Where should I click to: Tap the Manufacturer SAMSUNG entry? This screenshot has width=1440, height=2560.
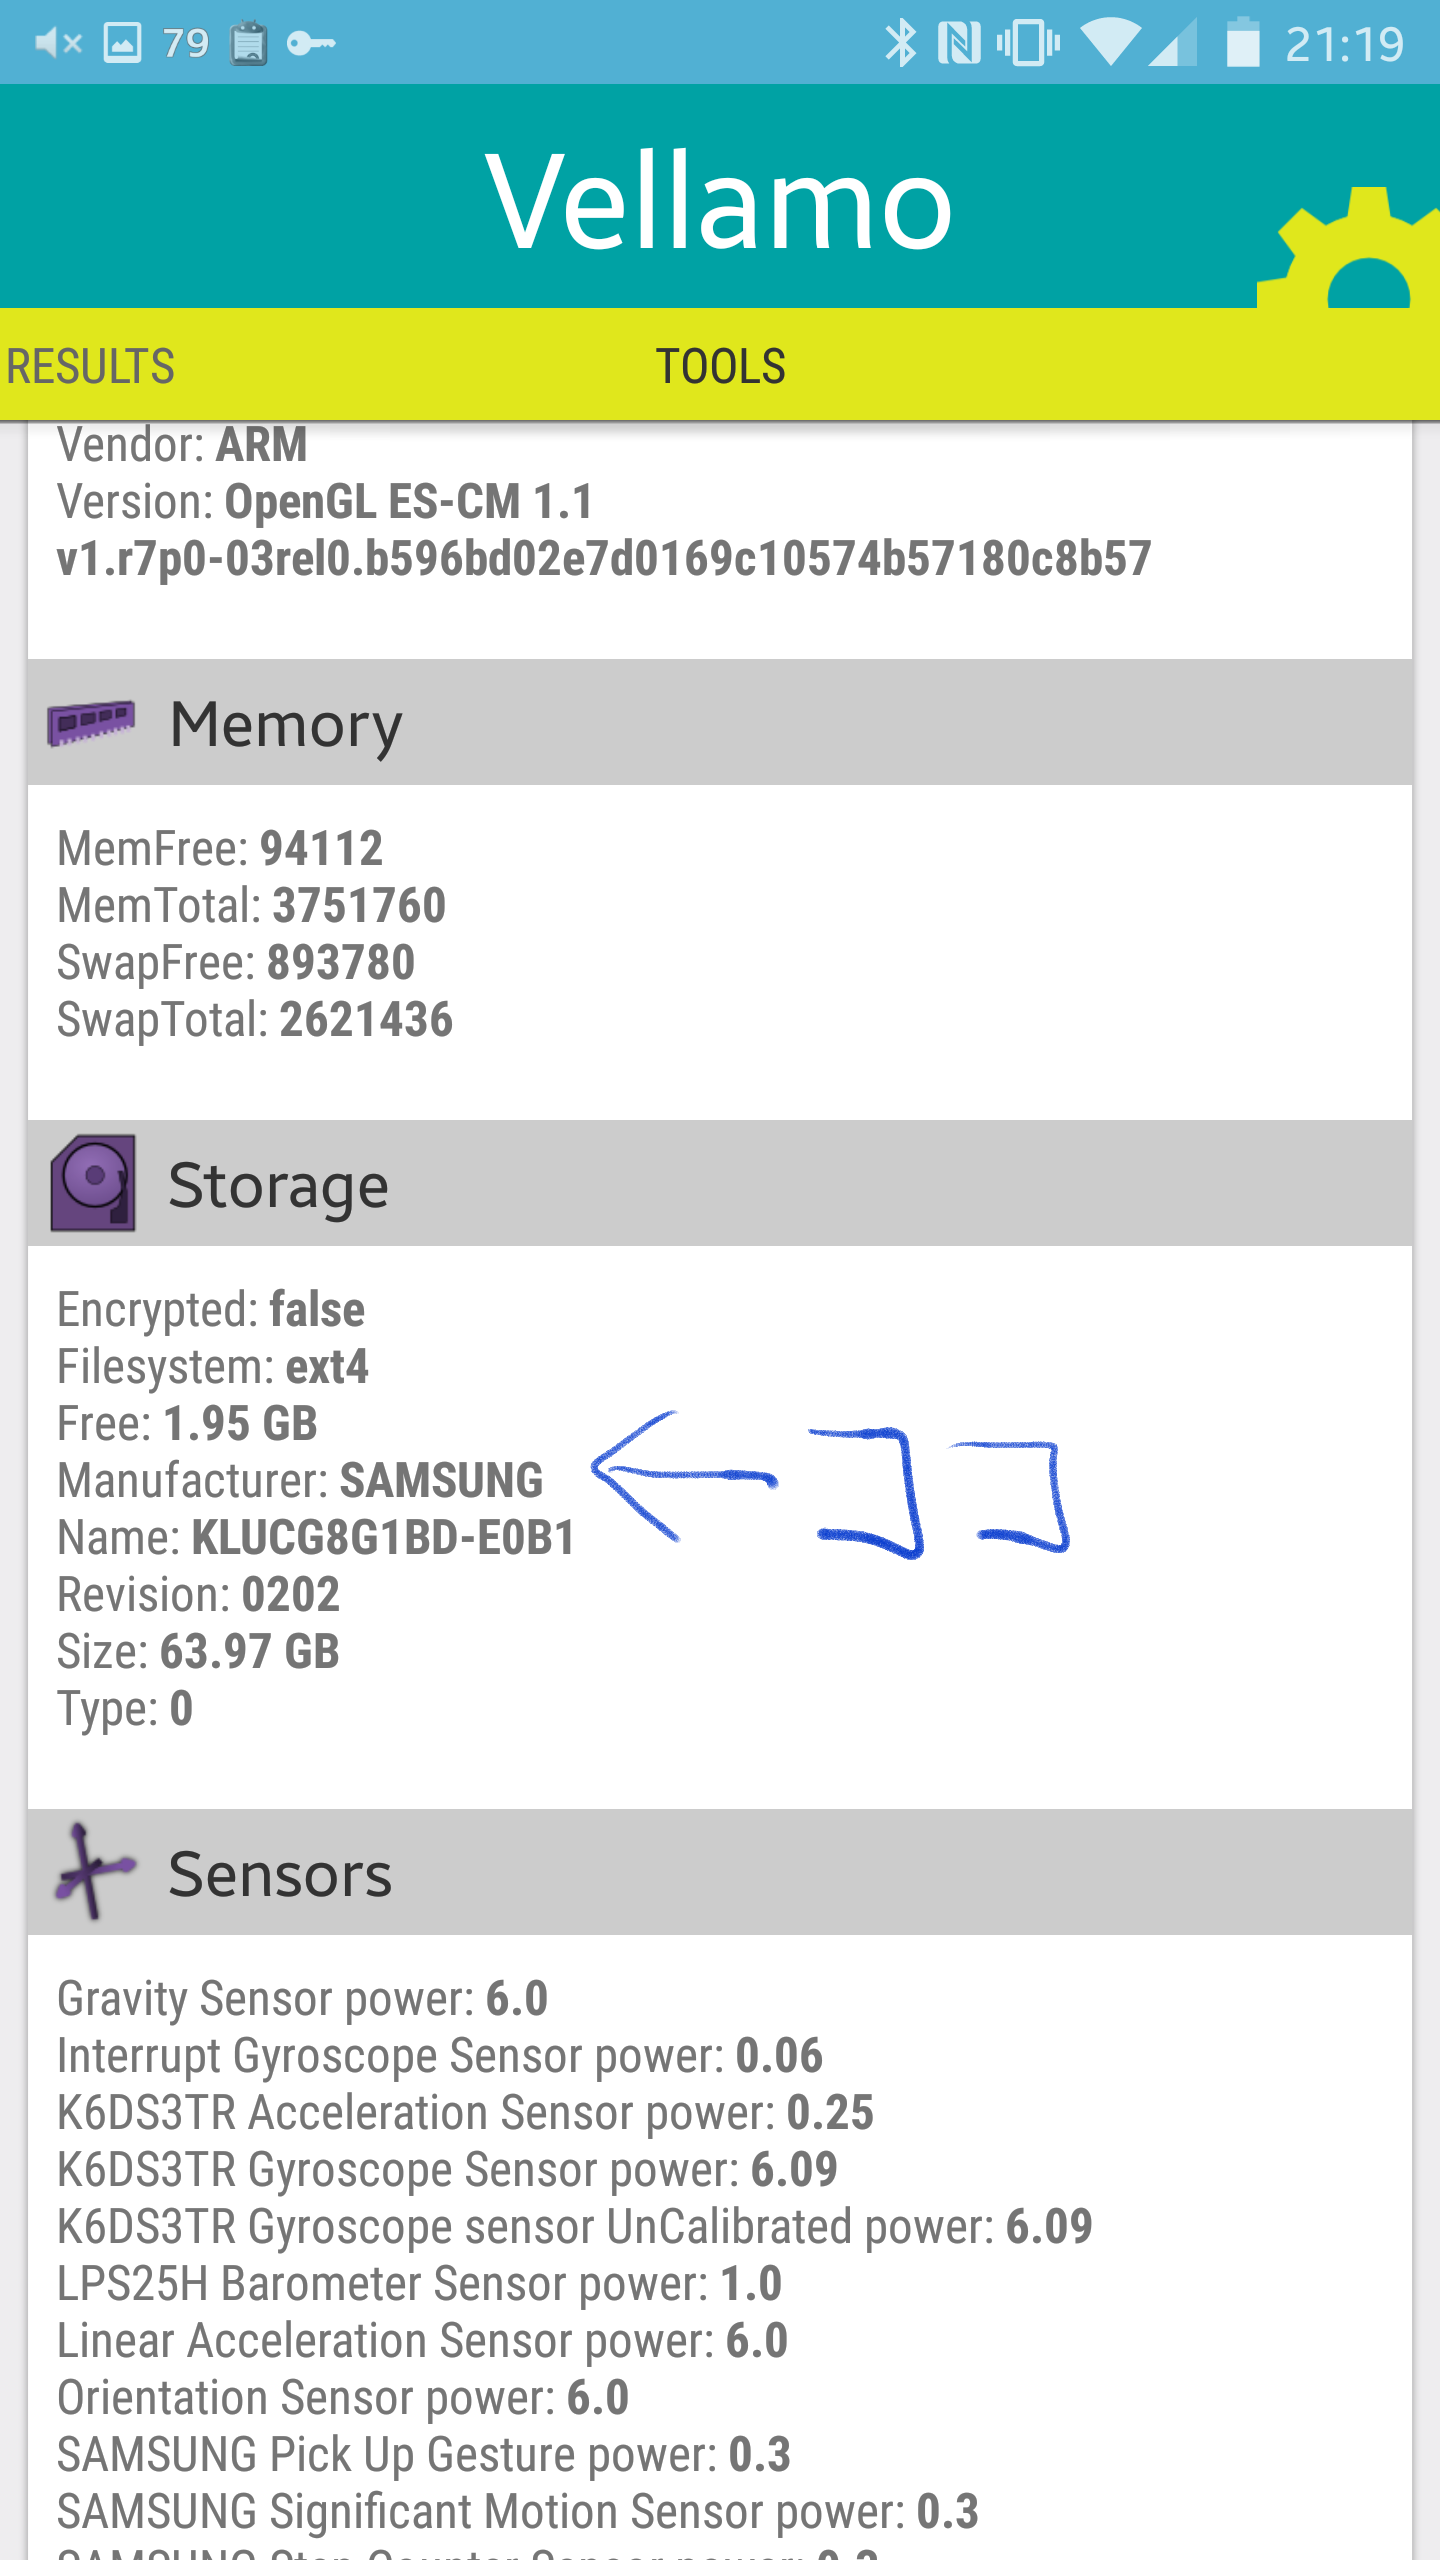[x=300, y=1481]
